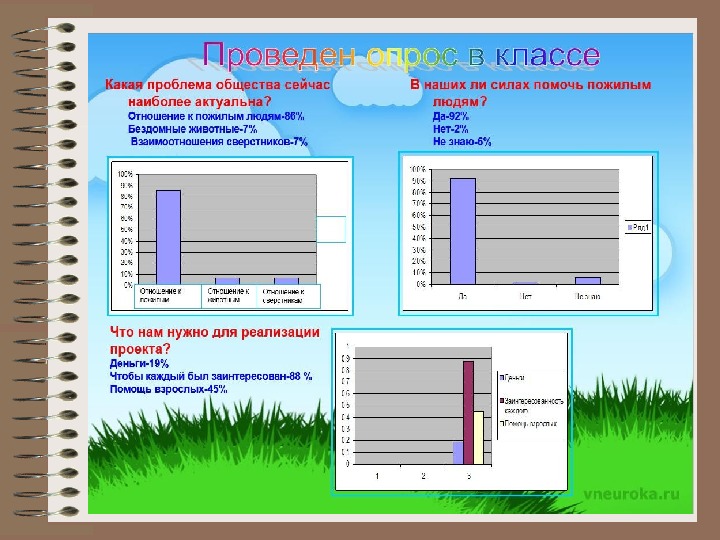Click the "Помощь взрослых" legend entry in the third chart
The image size is (720, 540).
(529, 423)
